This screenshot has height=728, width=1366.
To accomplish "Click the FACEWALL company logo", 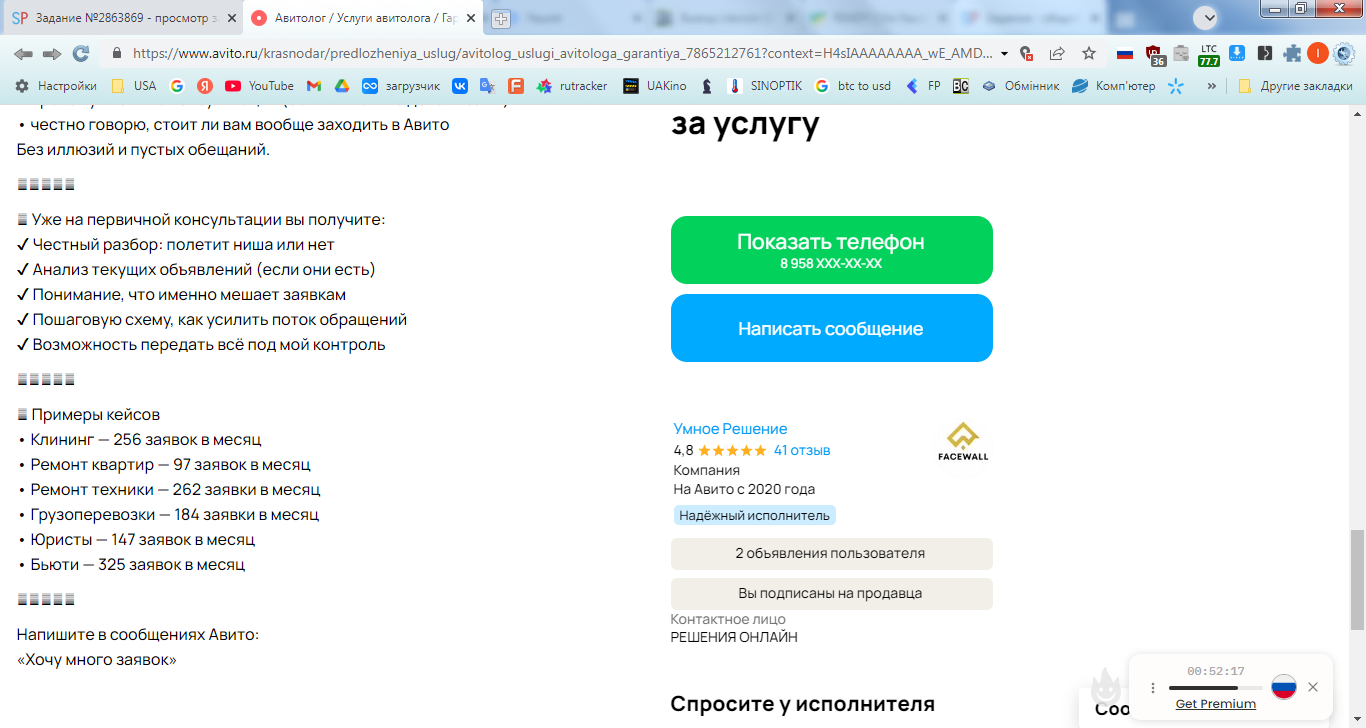I will click(963, 441).
